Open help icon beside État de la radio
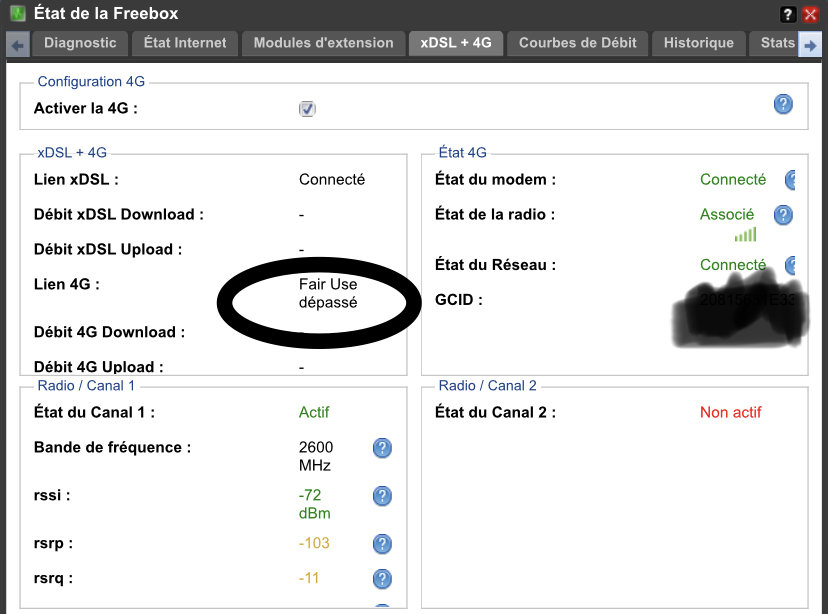The image size is (828, 614). 783,215
